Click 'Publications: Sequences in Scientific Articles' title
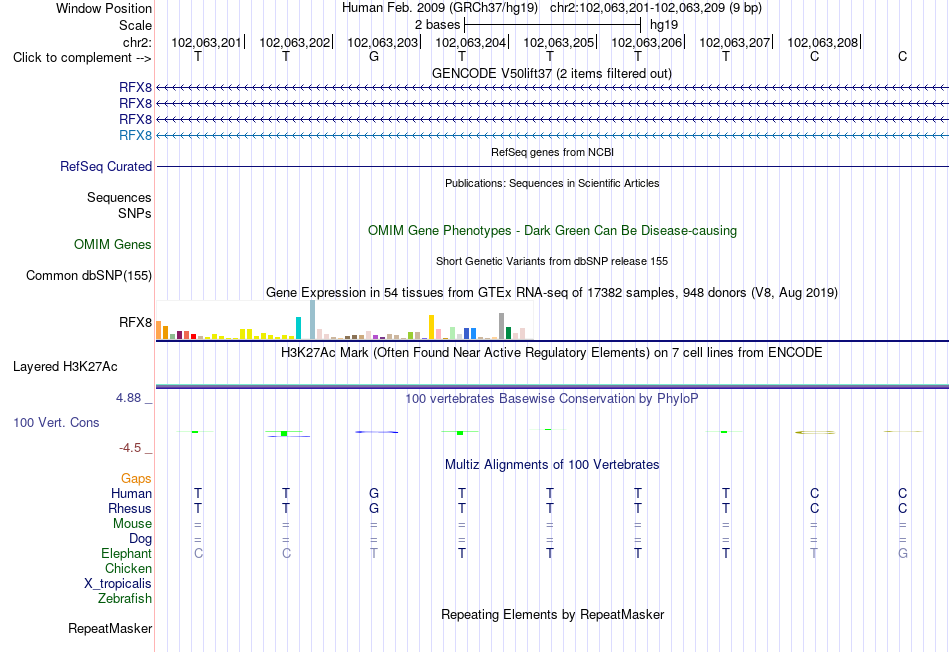This screenshot has height=652, width=950. pyautogui.click(x=552, y=183)
